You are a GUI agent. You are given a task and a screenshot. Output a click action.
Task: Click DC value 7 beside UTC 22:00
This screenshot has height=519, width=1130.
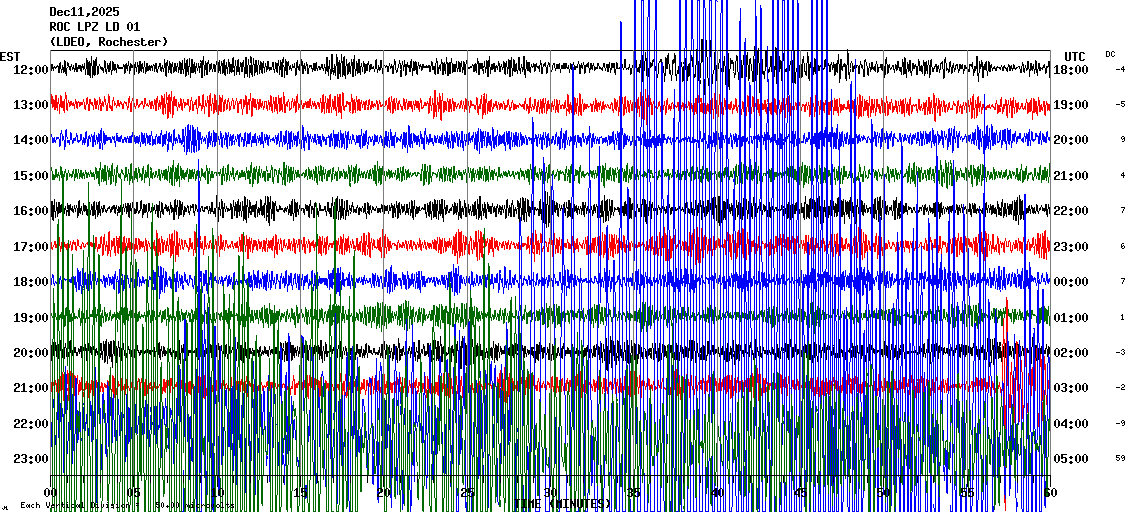[1123, 210]
